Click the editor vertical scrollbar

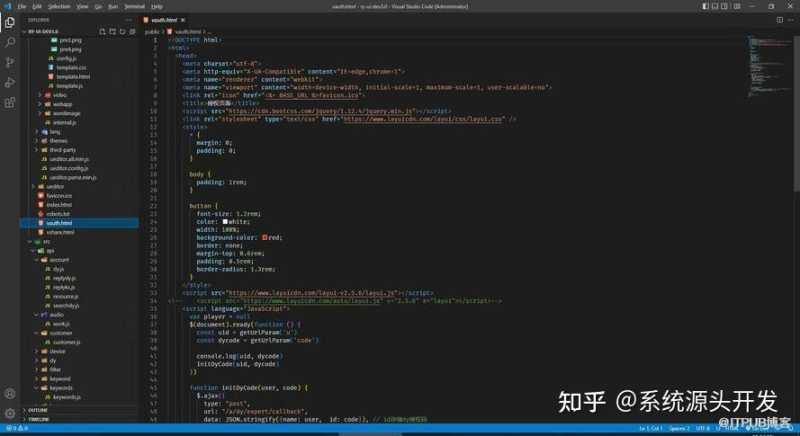[x=797, y=112]
